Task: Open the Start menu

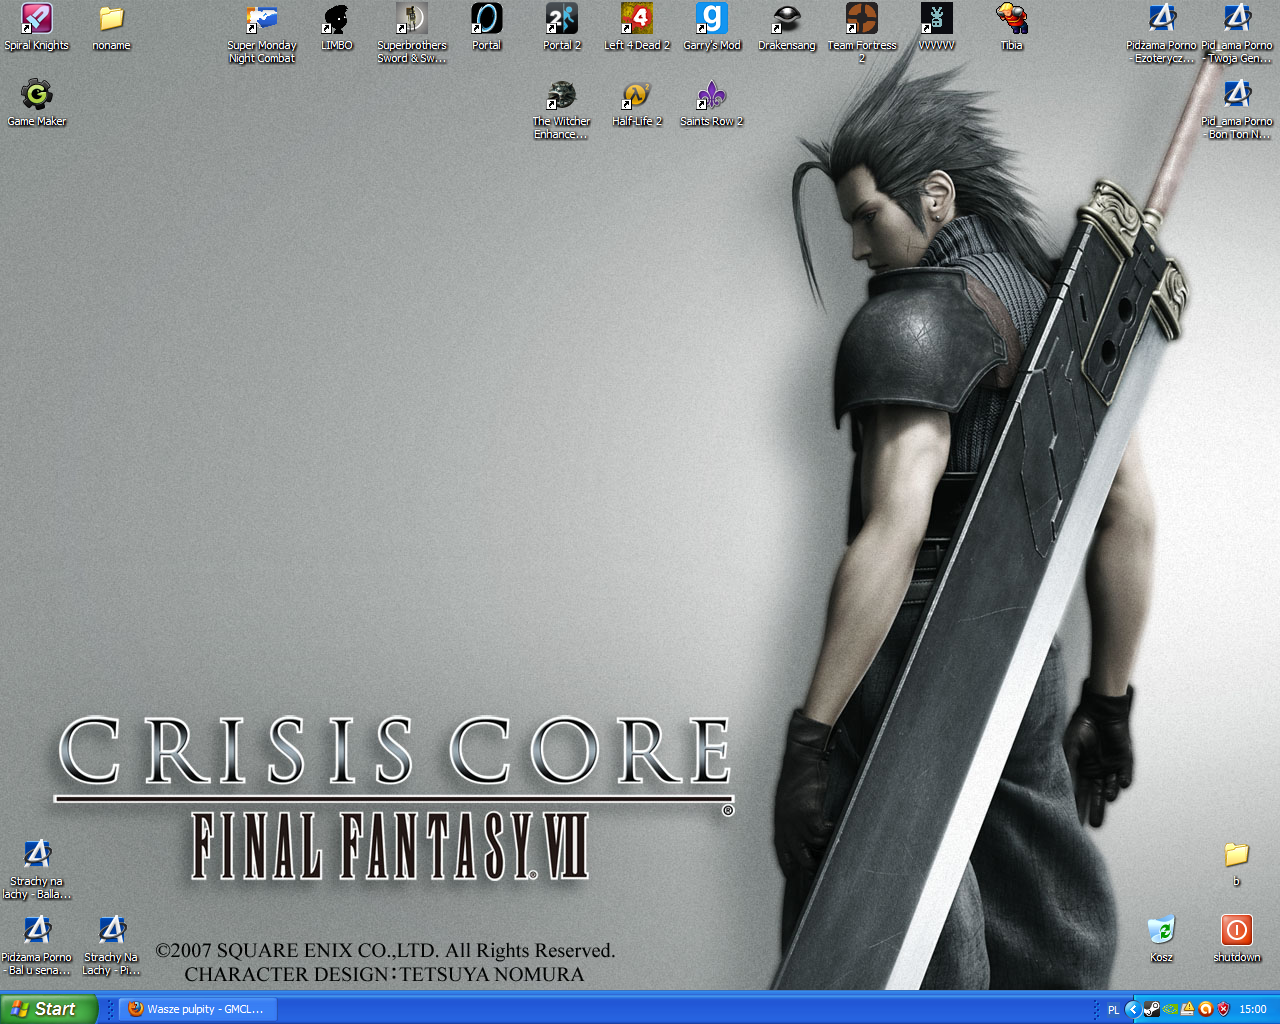Action: click(48, 1009)
